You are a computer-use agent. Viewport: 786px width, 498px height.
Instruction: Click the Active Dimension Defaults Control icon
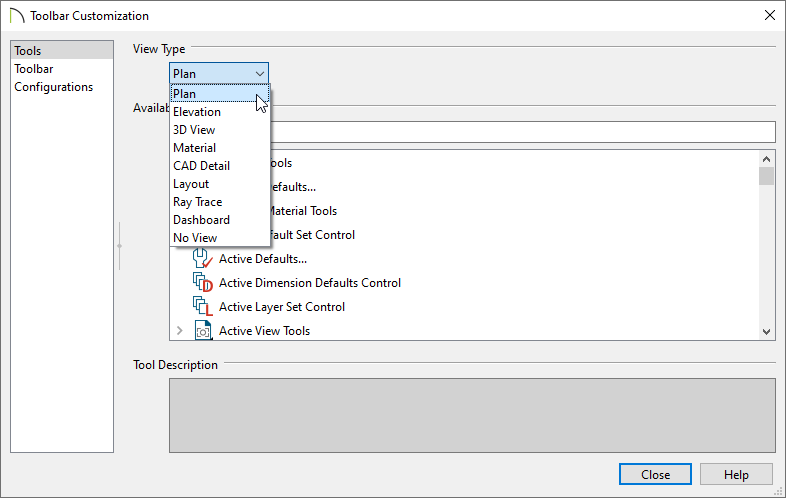pos(203,283)
